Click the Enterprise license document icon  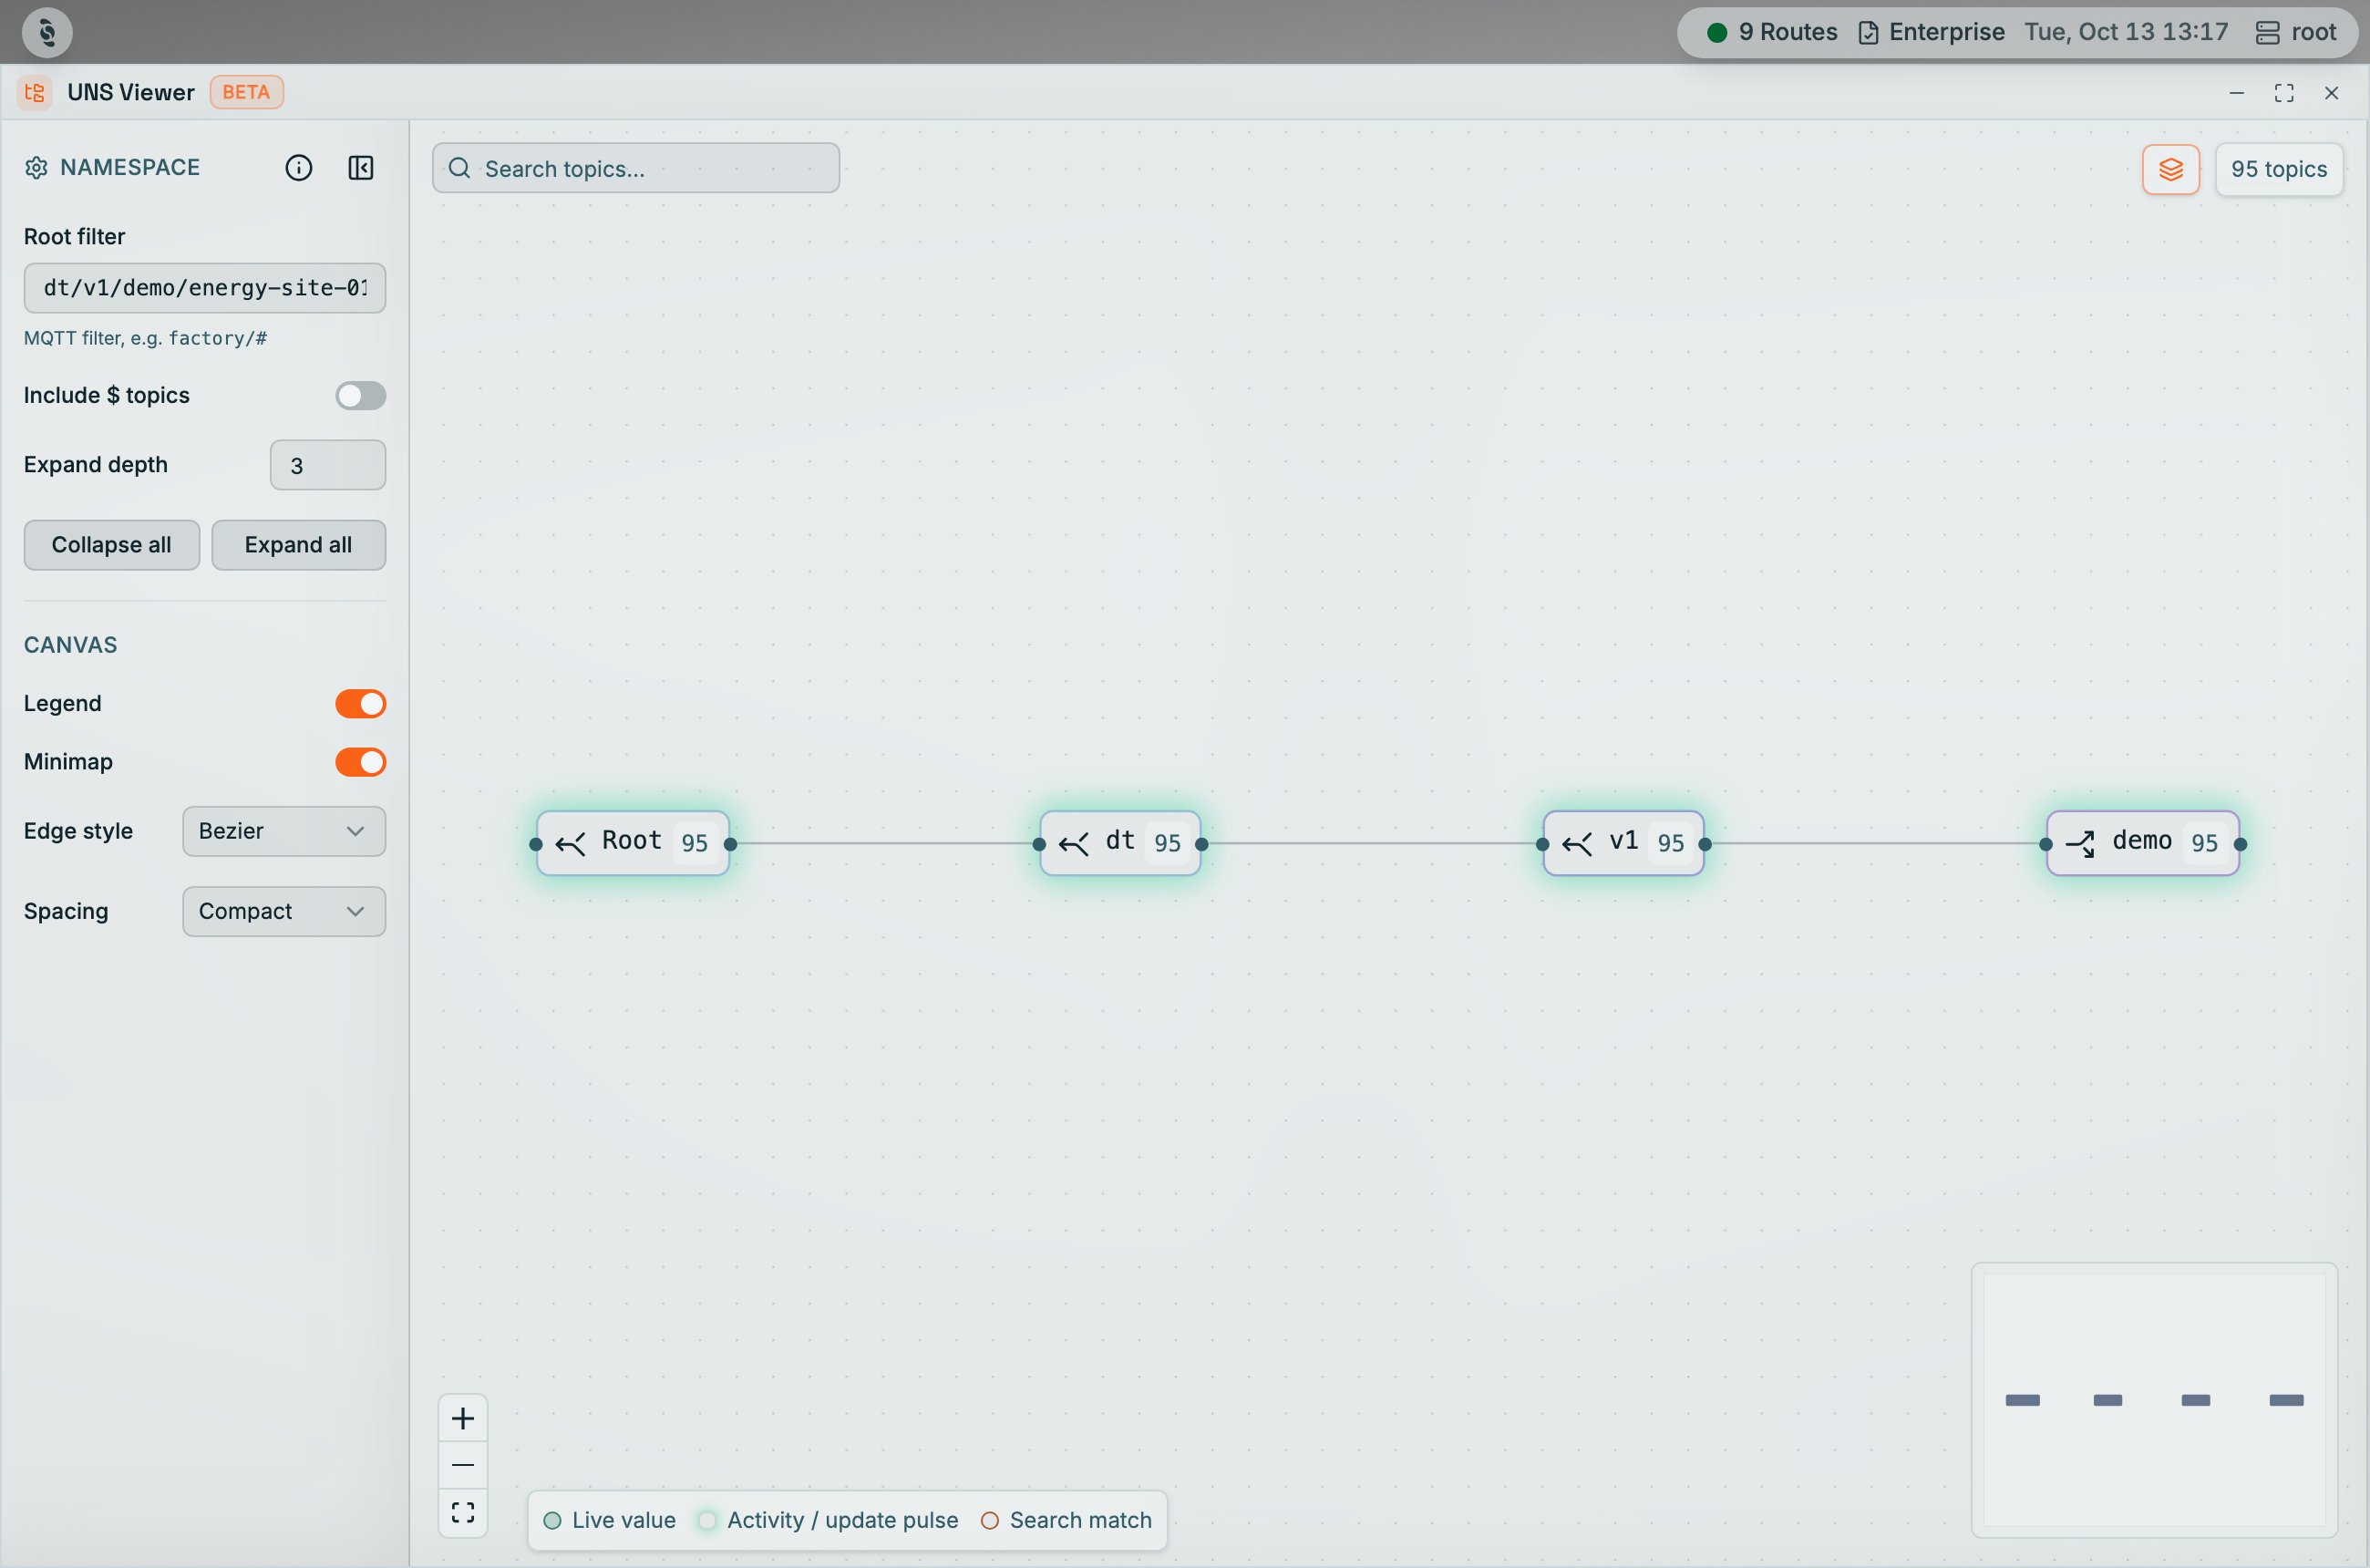(1868, 32)
